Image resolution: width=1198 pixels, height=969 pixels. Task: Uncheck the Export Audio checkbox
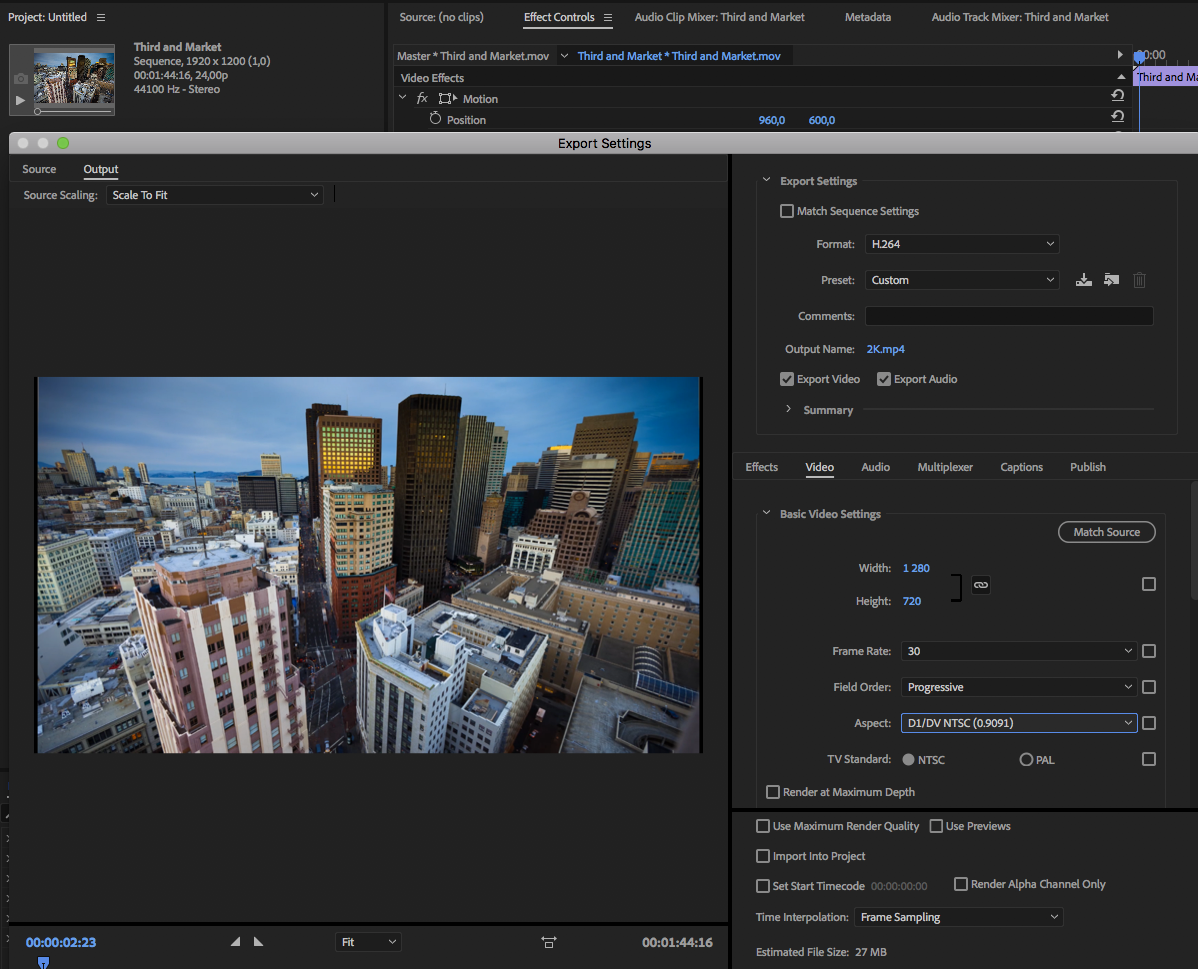(x=884, y=379)
